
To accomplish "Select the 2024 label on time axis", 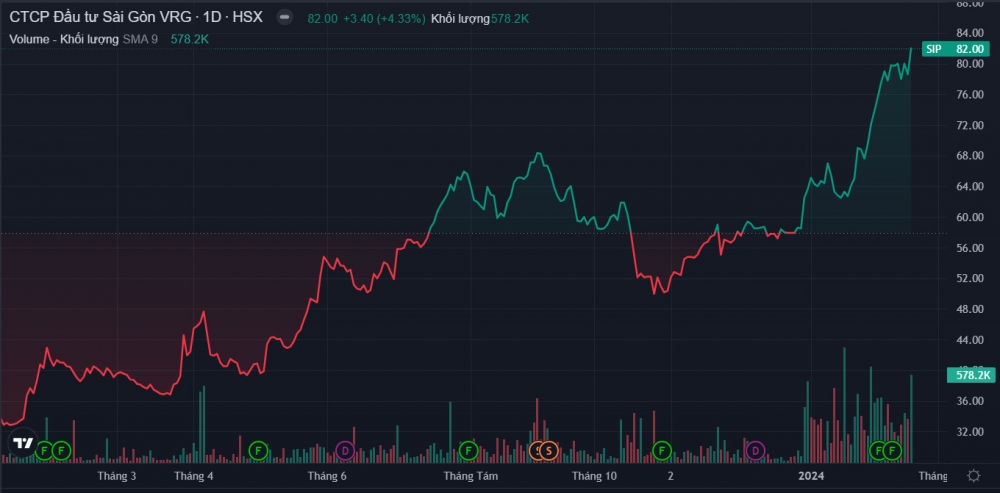I will [x=812, y=477].
